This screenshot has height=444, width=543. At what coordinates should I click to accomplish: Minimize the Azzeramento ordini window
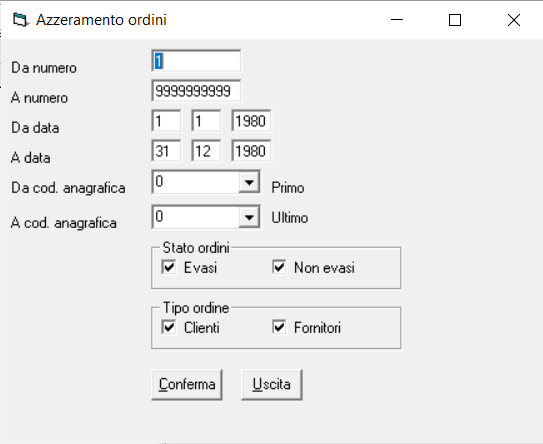point(397,20)
